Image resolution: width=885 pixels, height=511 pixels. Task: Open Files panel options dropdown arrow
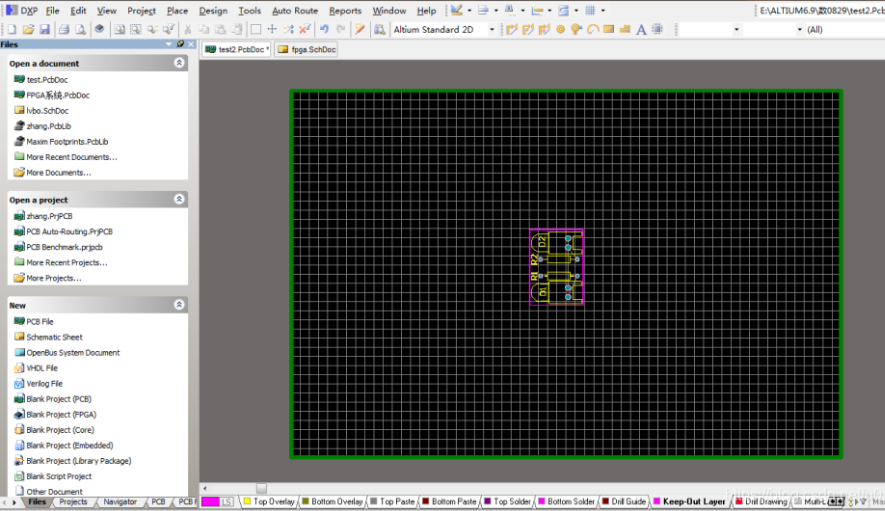(x=169, y=44)
